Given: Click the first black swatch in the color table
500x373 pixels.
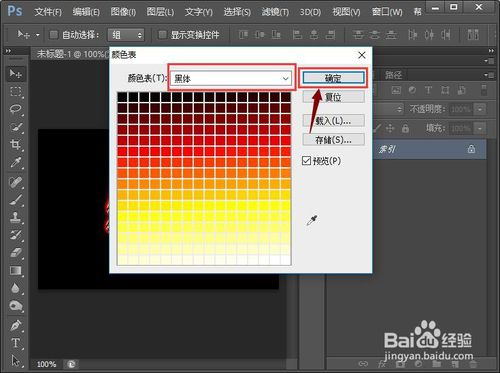Looking at the screenshot, I should click(122, 97).
